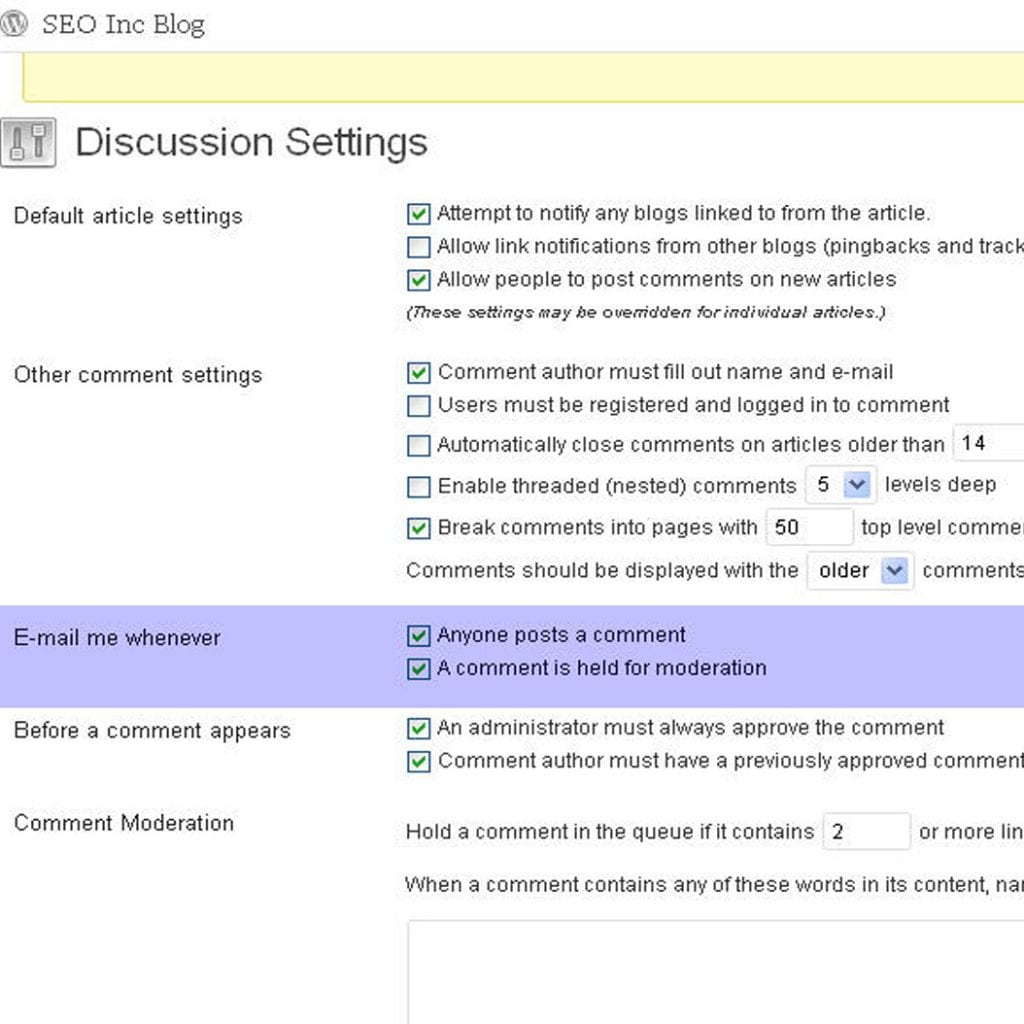Click the Other comment settings label
Viewport: 1024px width, 1024px height.
[x=138, y=375]
